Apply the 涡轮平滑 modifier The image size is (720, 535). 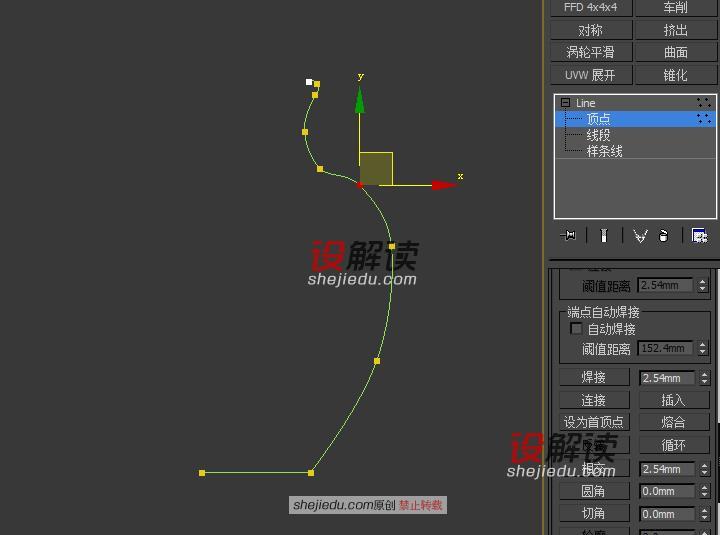591,52
